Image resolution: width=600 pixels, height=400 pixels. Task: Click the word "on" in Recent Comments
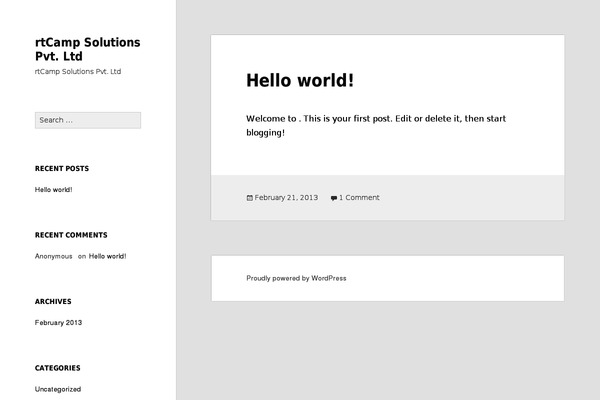[82, 256]
